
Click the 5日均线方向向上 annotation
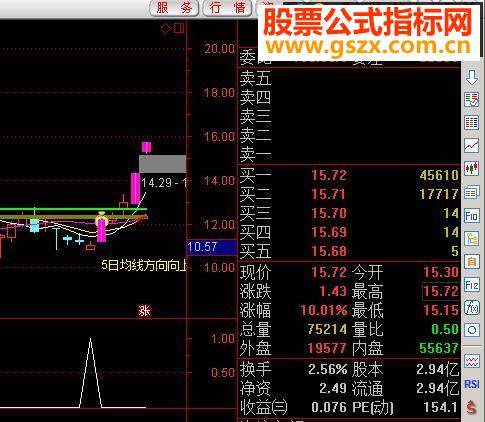144,266
